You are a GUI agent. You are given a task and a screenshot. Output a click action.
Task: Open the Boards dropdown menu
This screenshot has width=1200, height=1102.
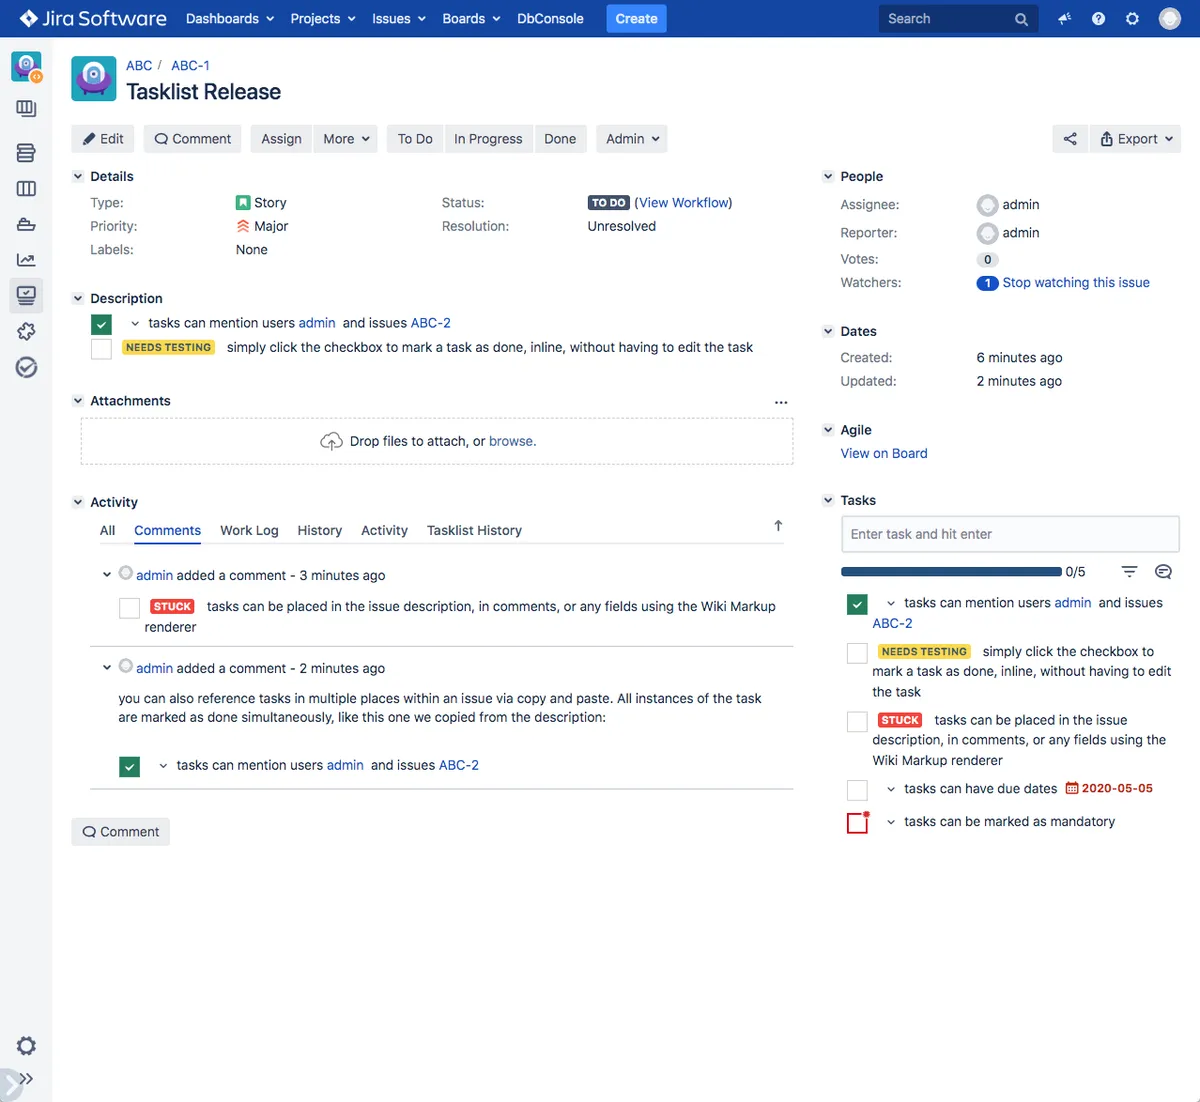[471, 19]
